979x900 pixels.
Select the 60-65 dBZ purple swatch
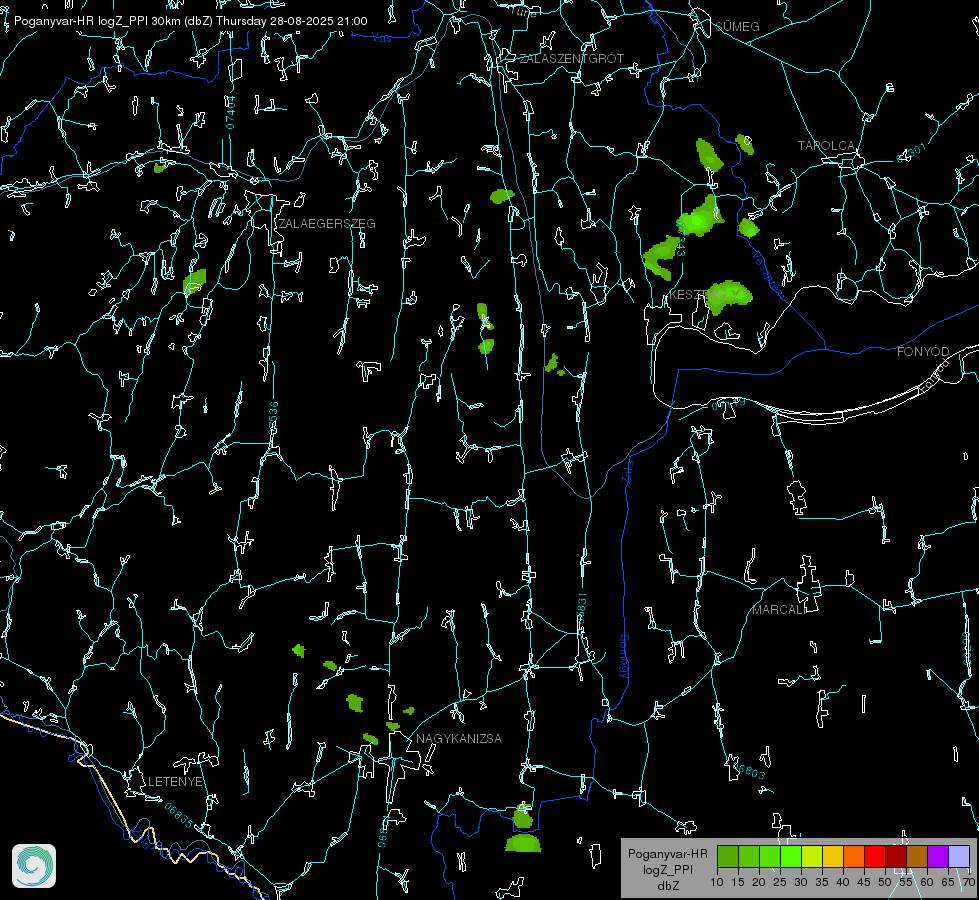pyautogui.click(x=938, y=856)
